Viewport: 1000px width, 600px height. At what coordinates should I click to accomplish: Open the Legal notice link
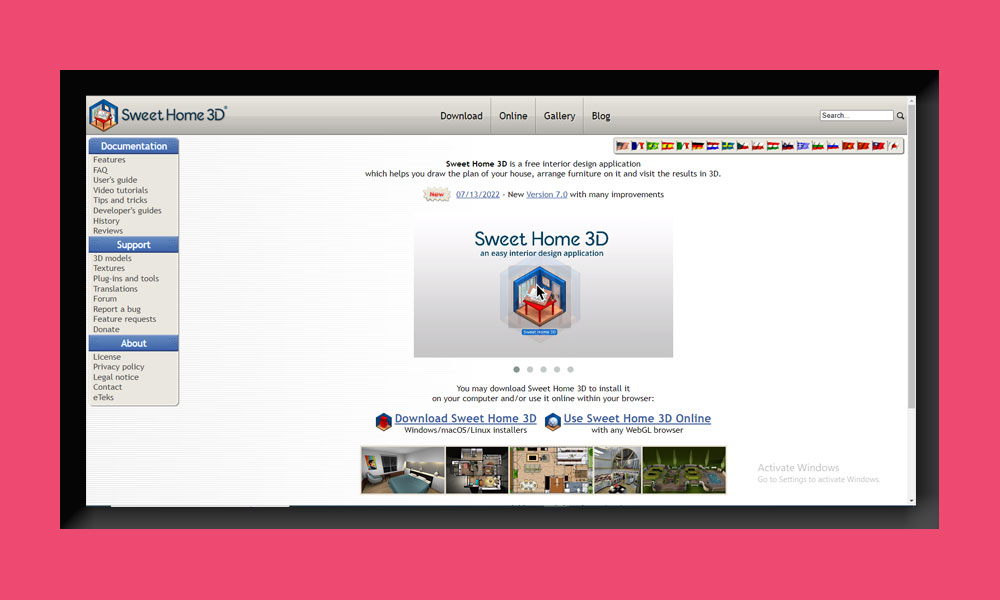[x=115, y=377]
